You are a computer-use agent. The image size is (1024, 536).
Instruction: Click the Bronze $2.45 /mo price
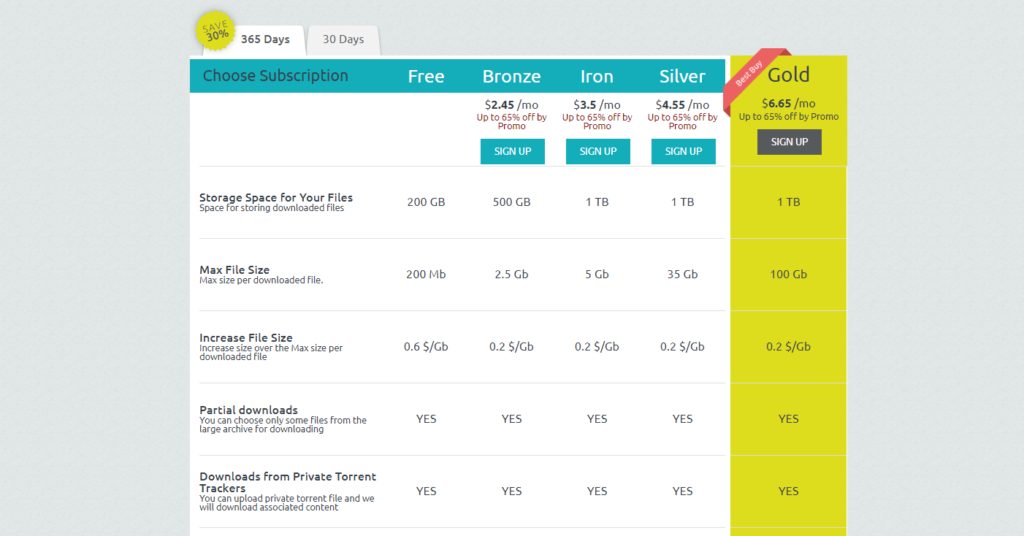click(x=511, y=105)
